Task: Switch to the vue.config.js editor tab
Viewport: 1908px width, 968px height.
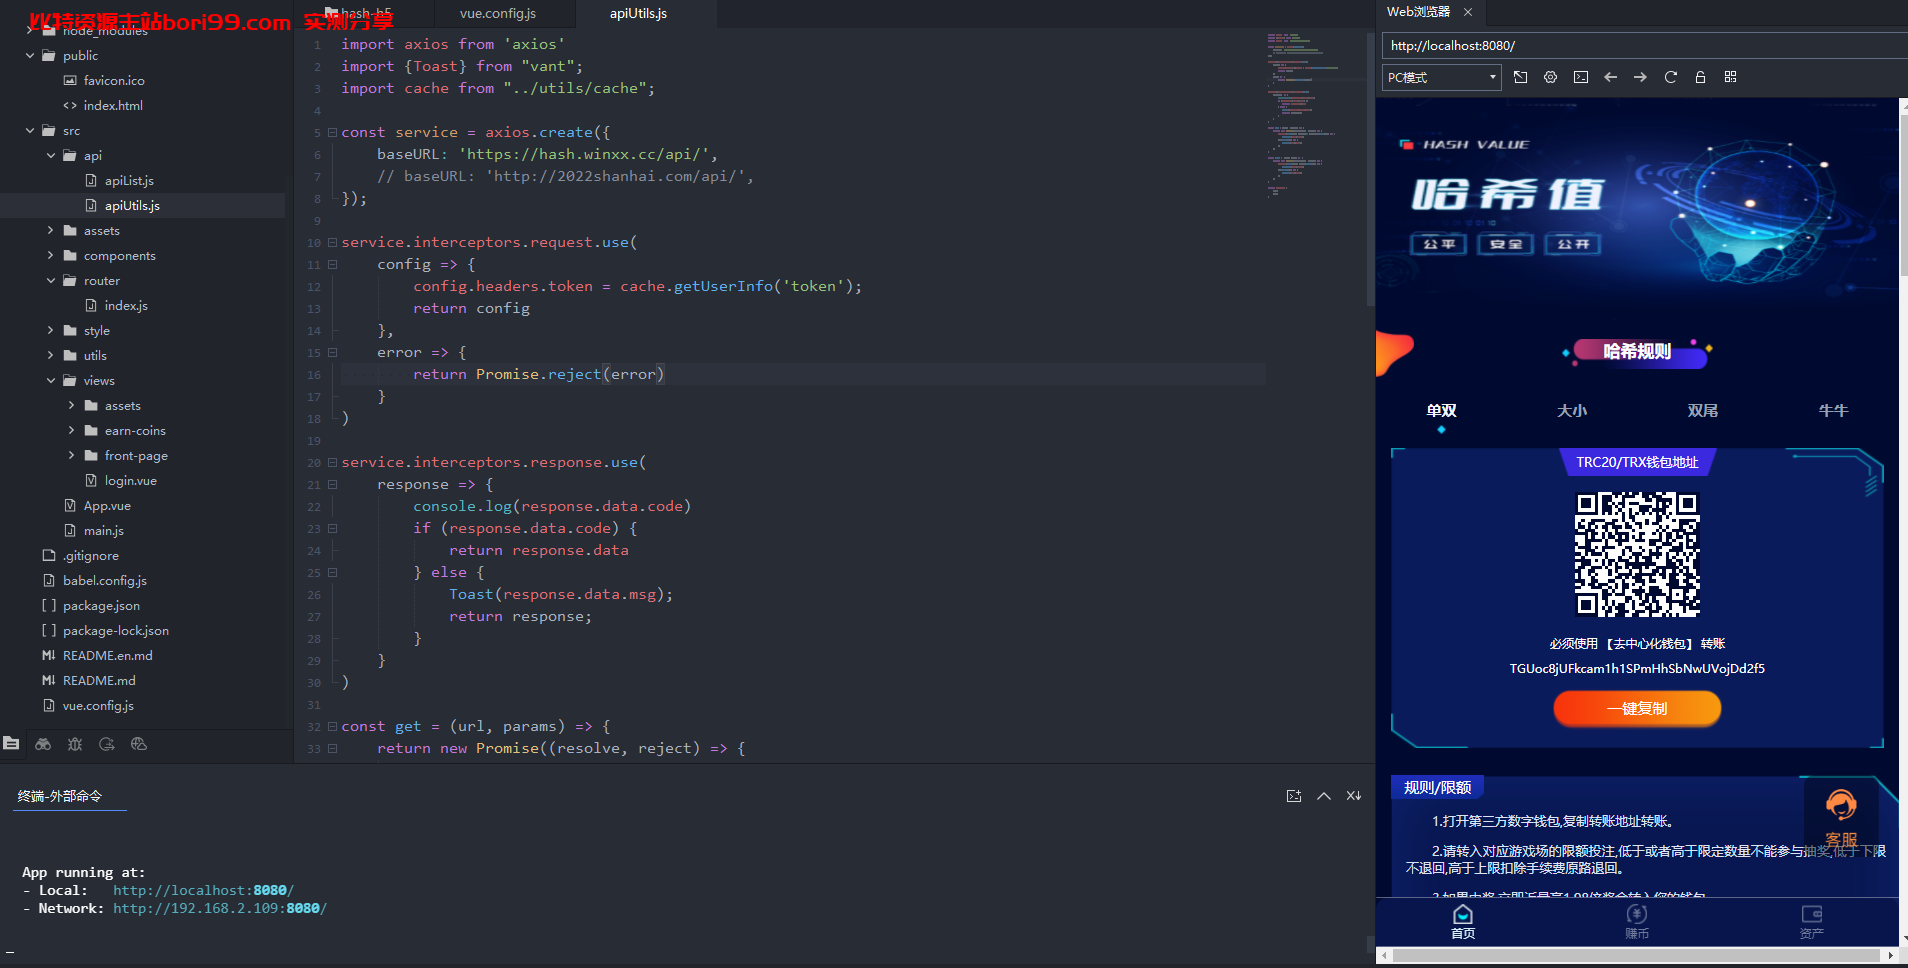Action: coord(498,13)
